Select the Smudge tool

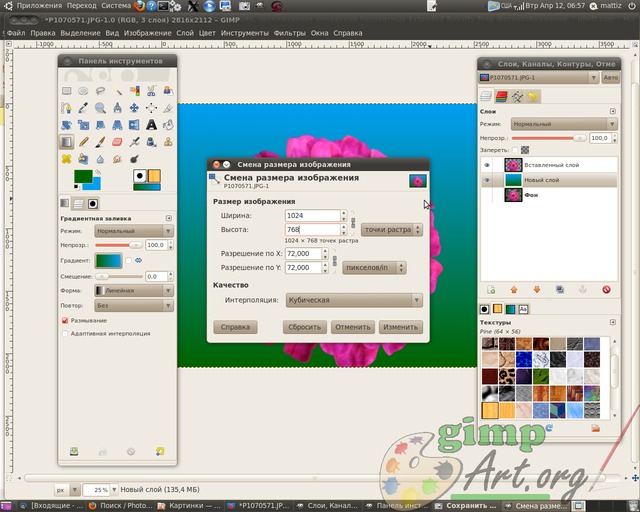coord(118,159)
